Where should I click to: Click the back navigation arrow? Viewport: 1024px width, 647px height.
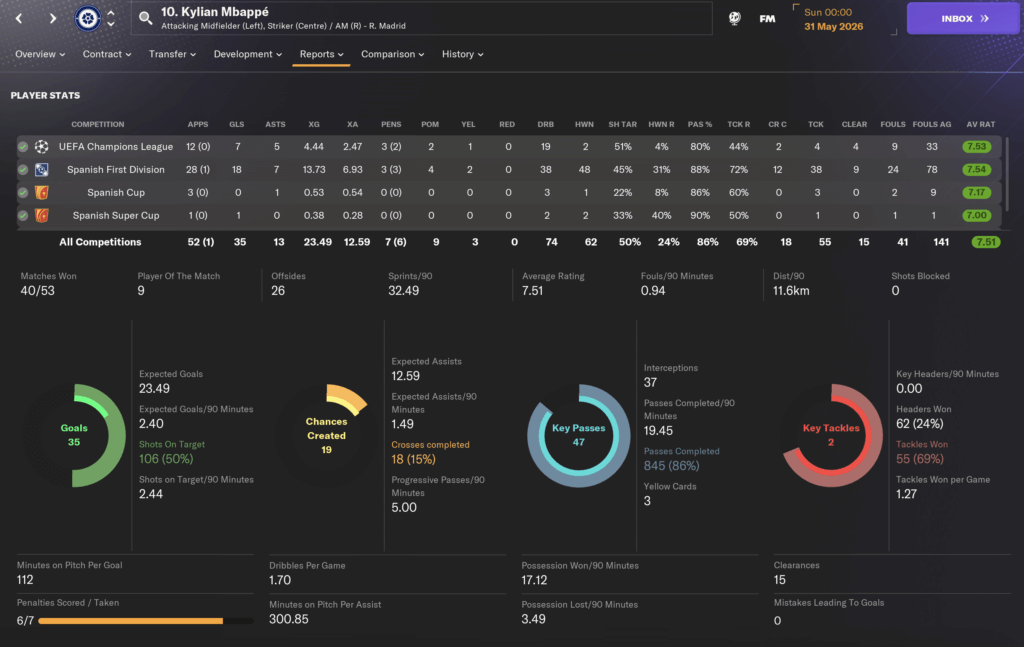pos(22,18)
